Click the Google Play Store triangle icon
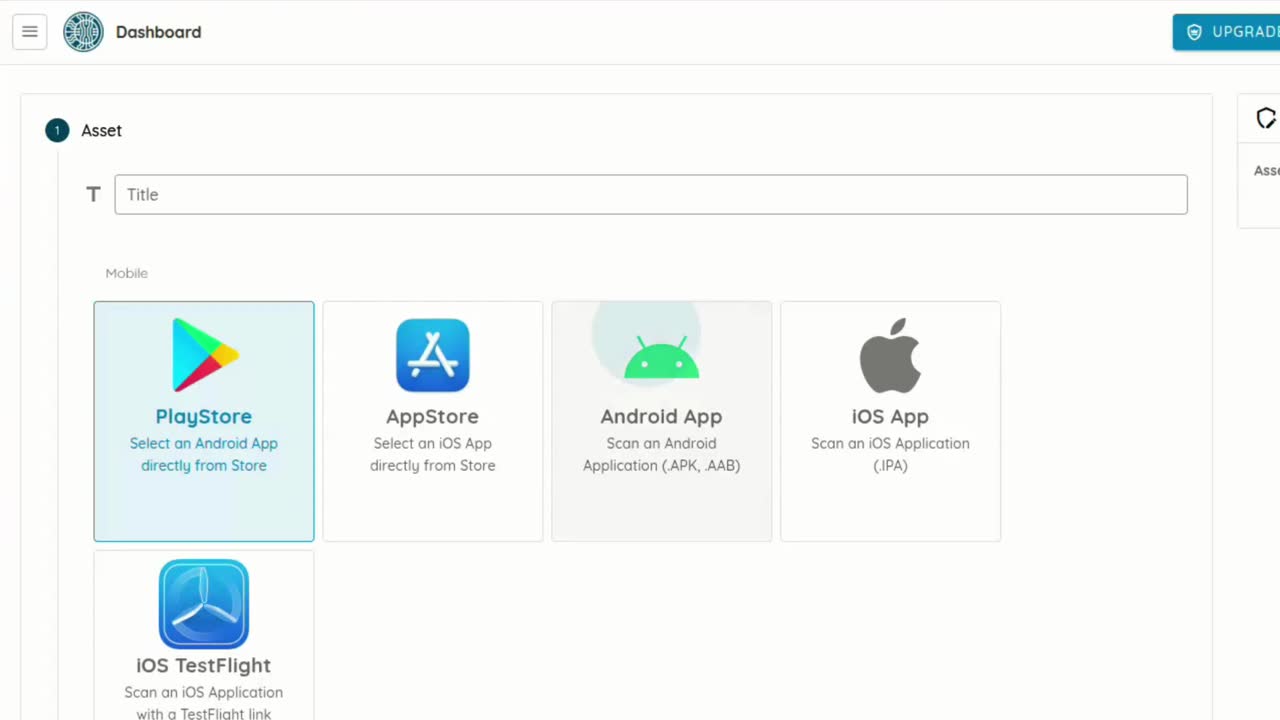Viewport: 1280px width, 720px height. 204,355
